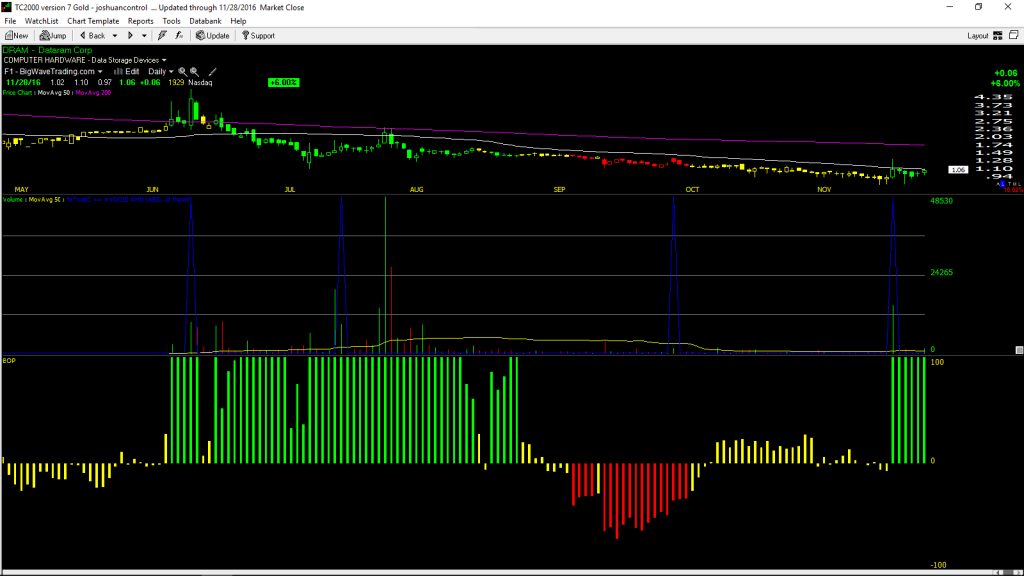Expand the Data Storage Devices industry dropdown
The height and width of the screenshot is (576, 1024).
164,60
